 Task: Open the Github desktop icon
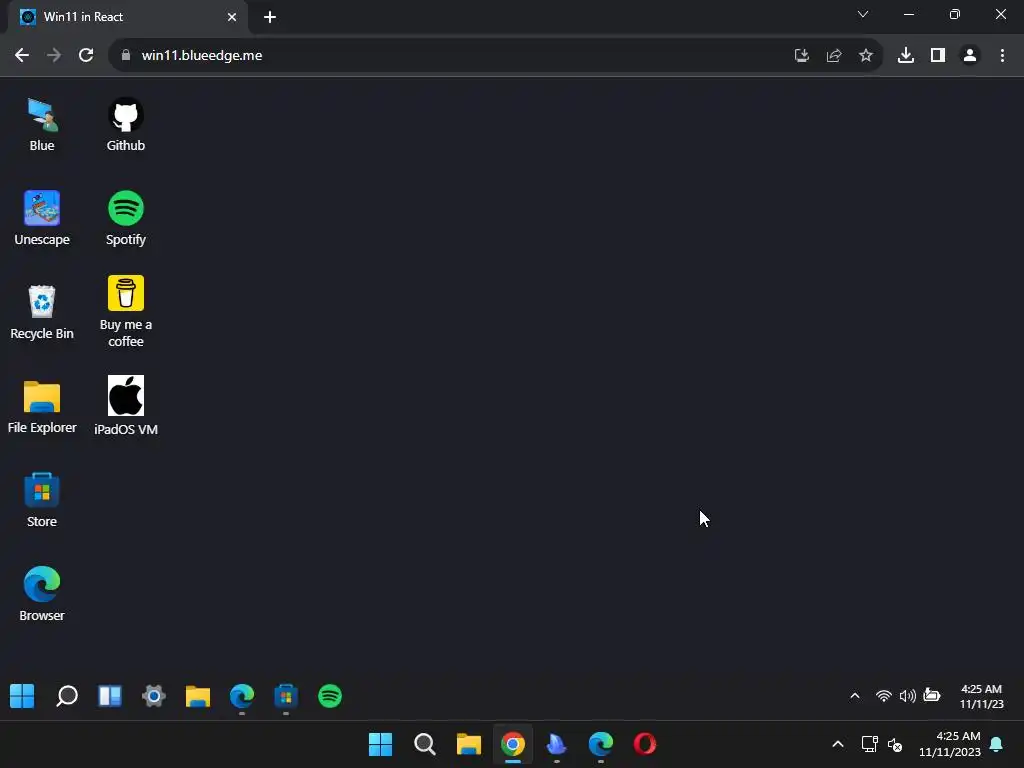[125, 125]
